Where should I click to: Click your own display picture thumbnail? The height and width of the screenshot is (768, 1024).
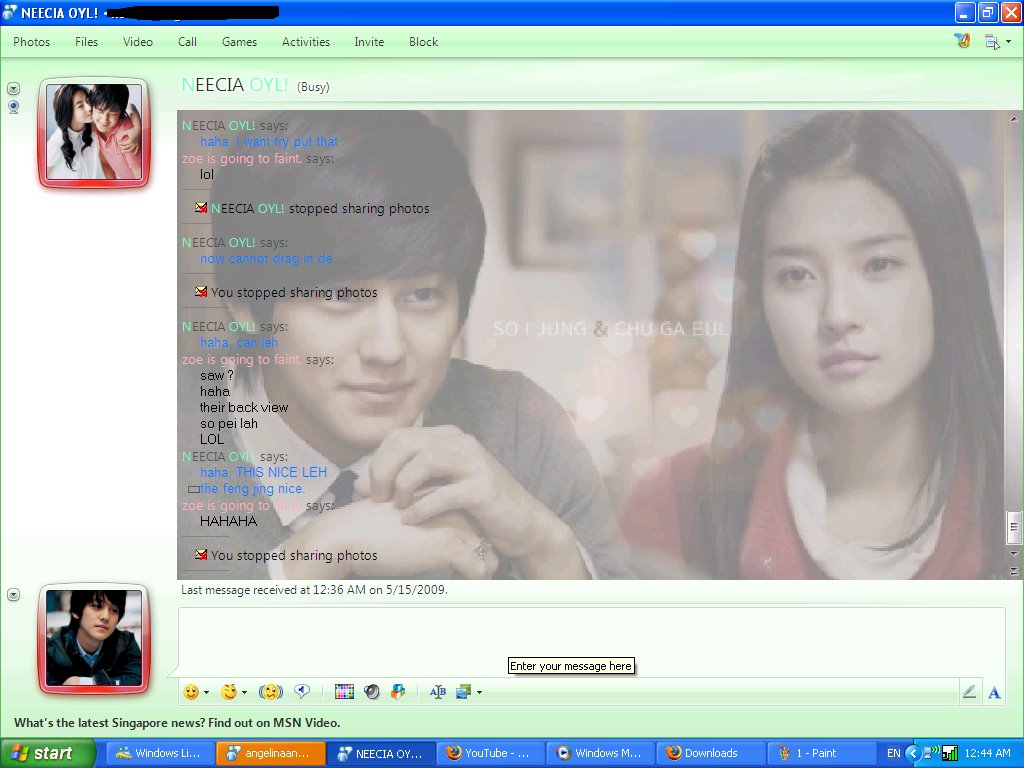[x=94, y=638]
